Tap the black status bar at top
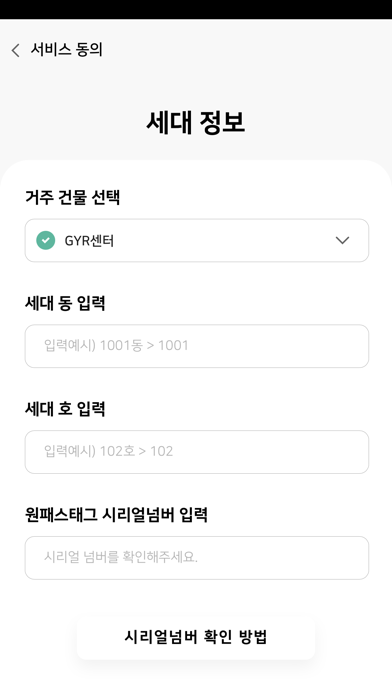 click(x=196, y=9)
